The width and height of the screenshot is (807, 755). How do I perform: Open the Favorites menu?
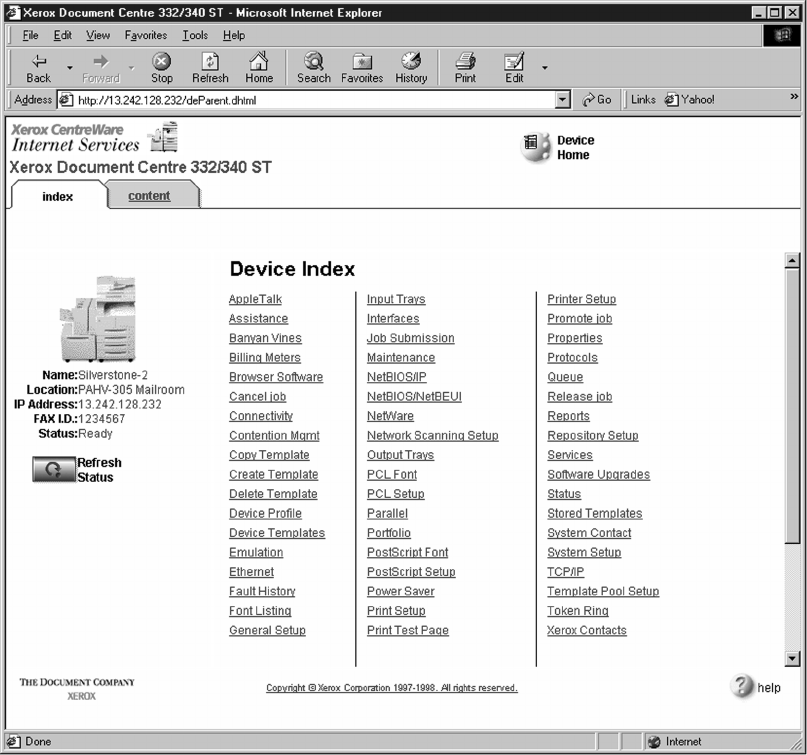(146, 36)
